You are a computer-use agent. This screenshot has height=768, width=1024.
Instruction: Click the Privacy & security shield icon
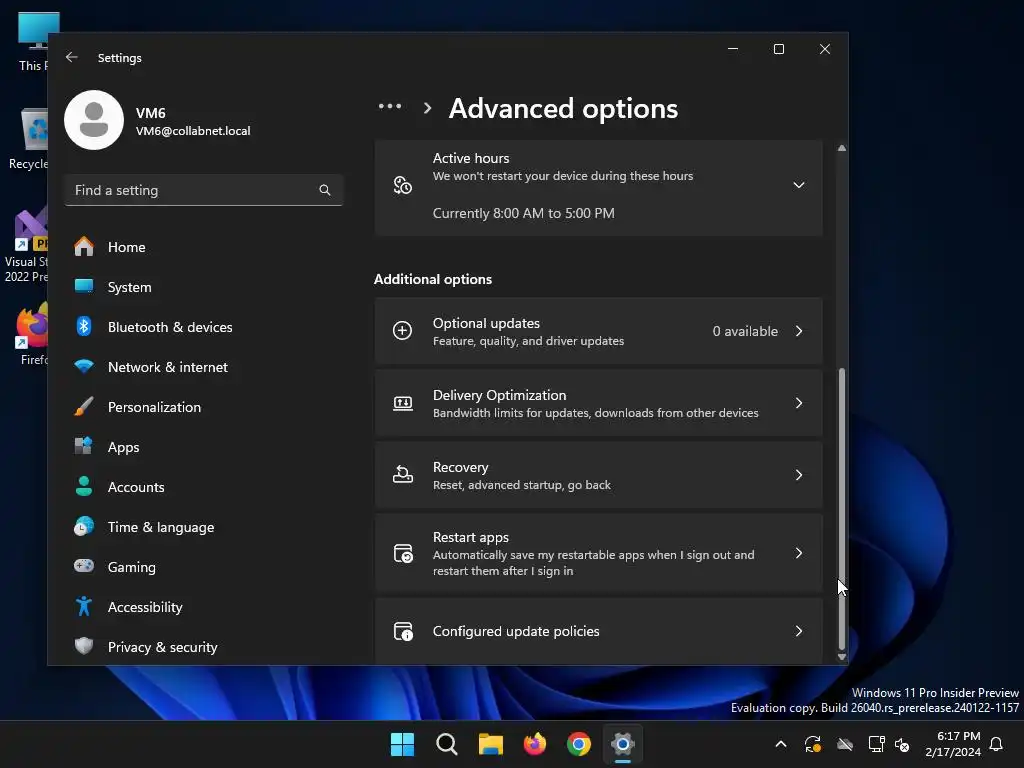(84, 646)
